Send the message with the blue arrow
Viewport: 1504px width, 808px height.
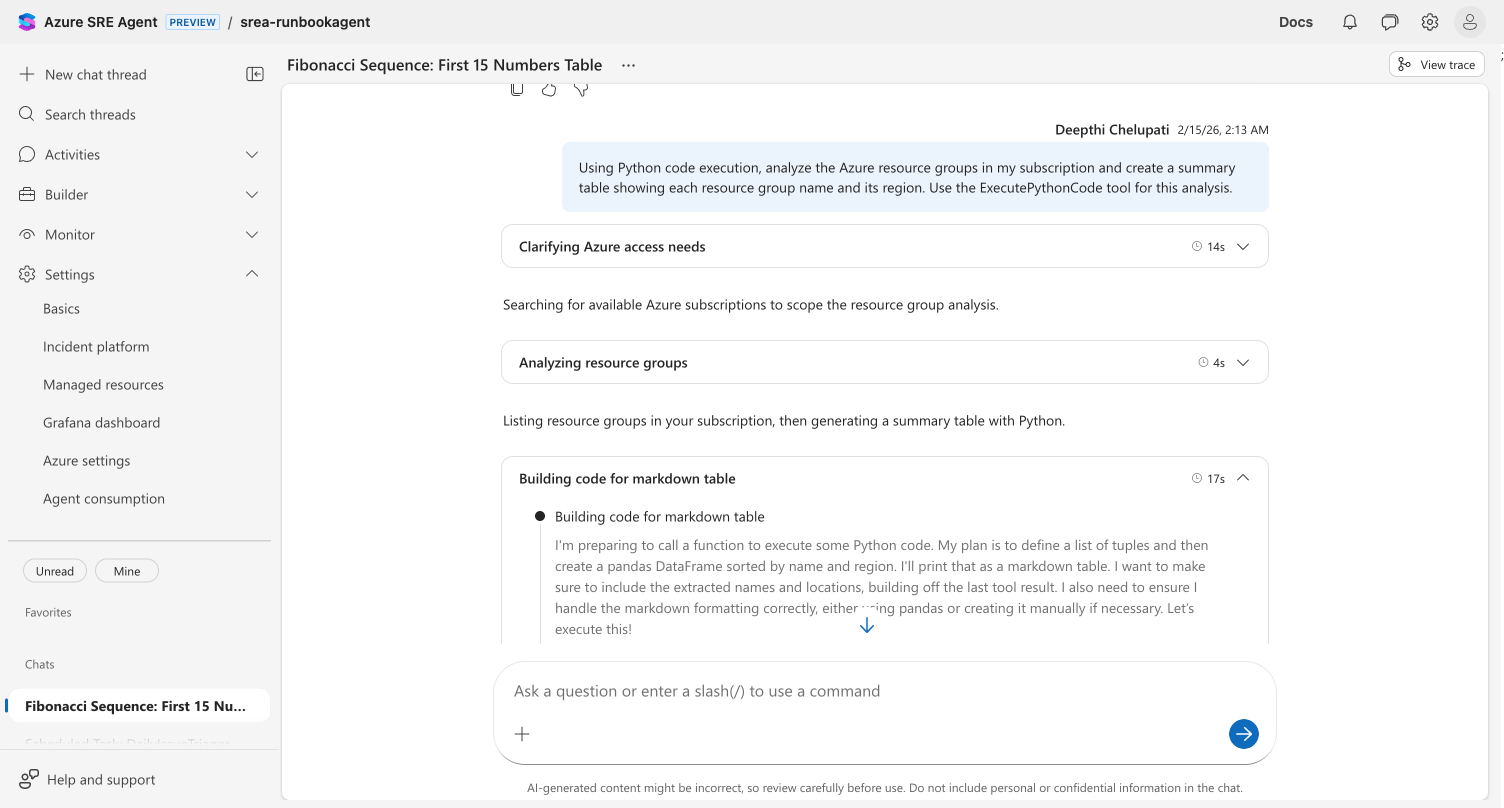1244,734
